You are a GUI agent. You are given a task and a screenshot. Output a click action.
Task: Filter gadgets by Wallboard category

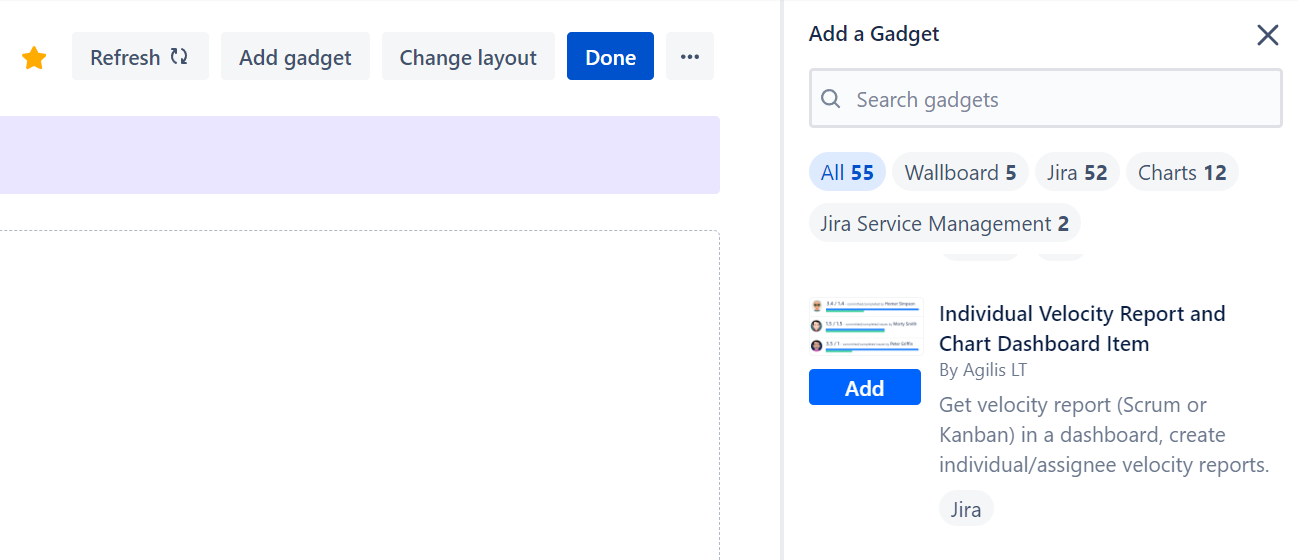tap(960, 173)
